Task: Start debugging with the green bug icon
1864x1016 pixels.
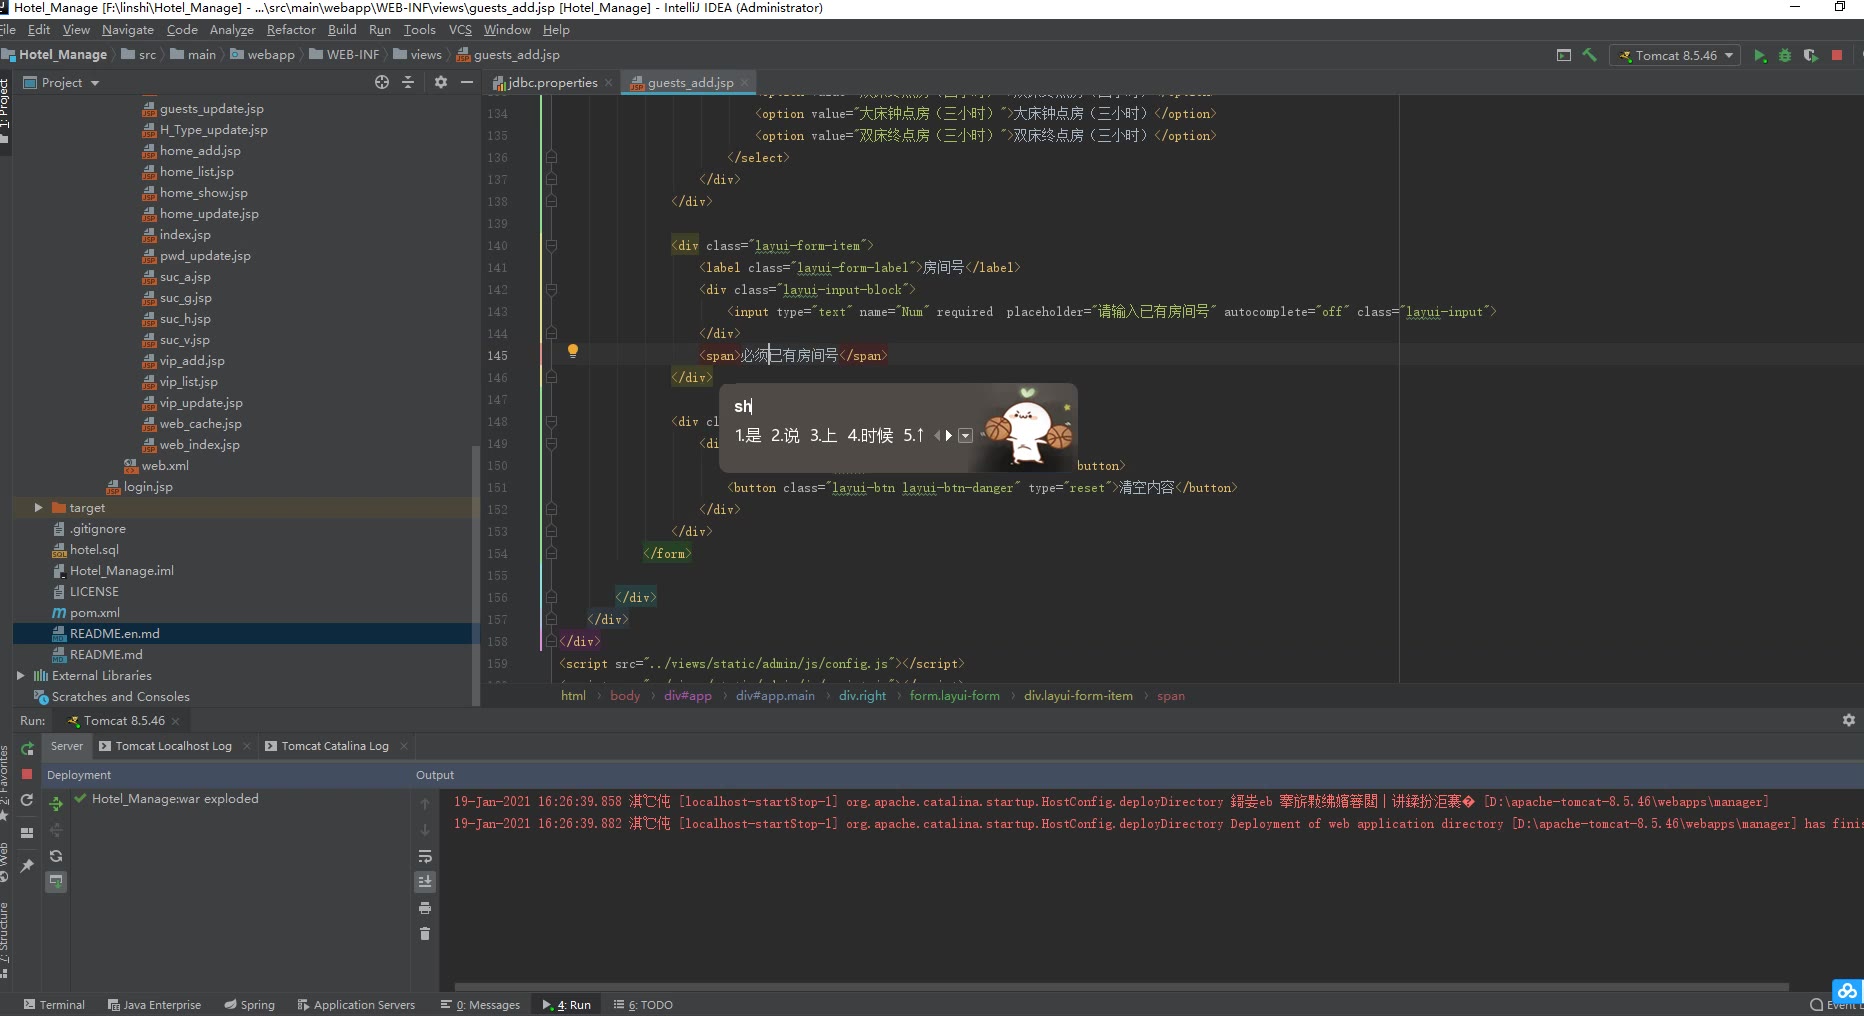Action: [x=1785, y=55]
